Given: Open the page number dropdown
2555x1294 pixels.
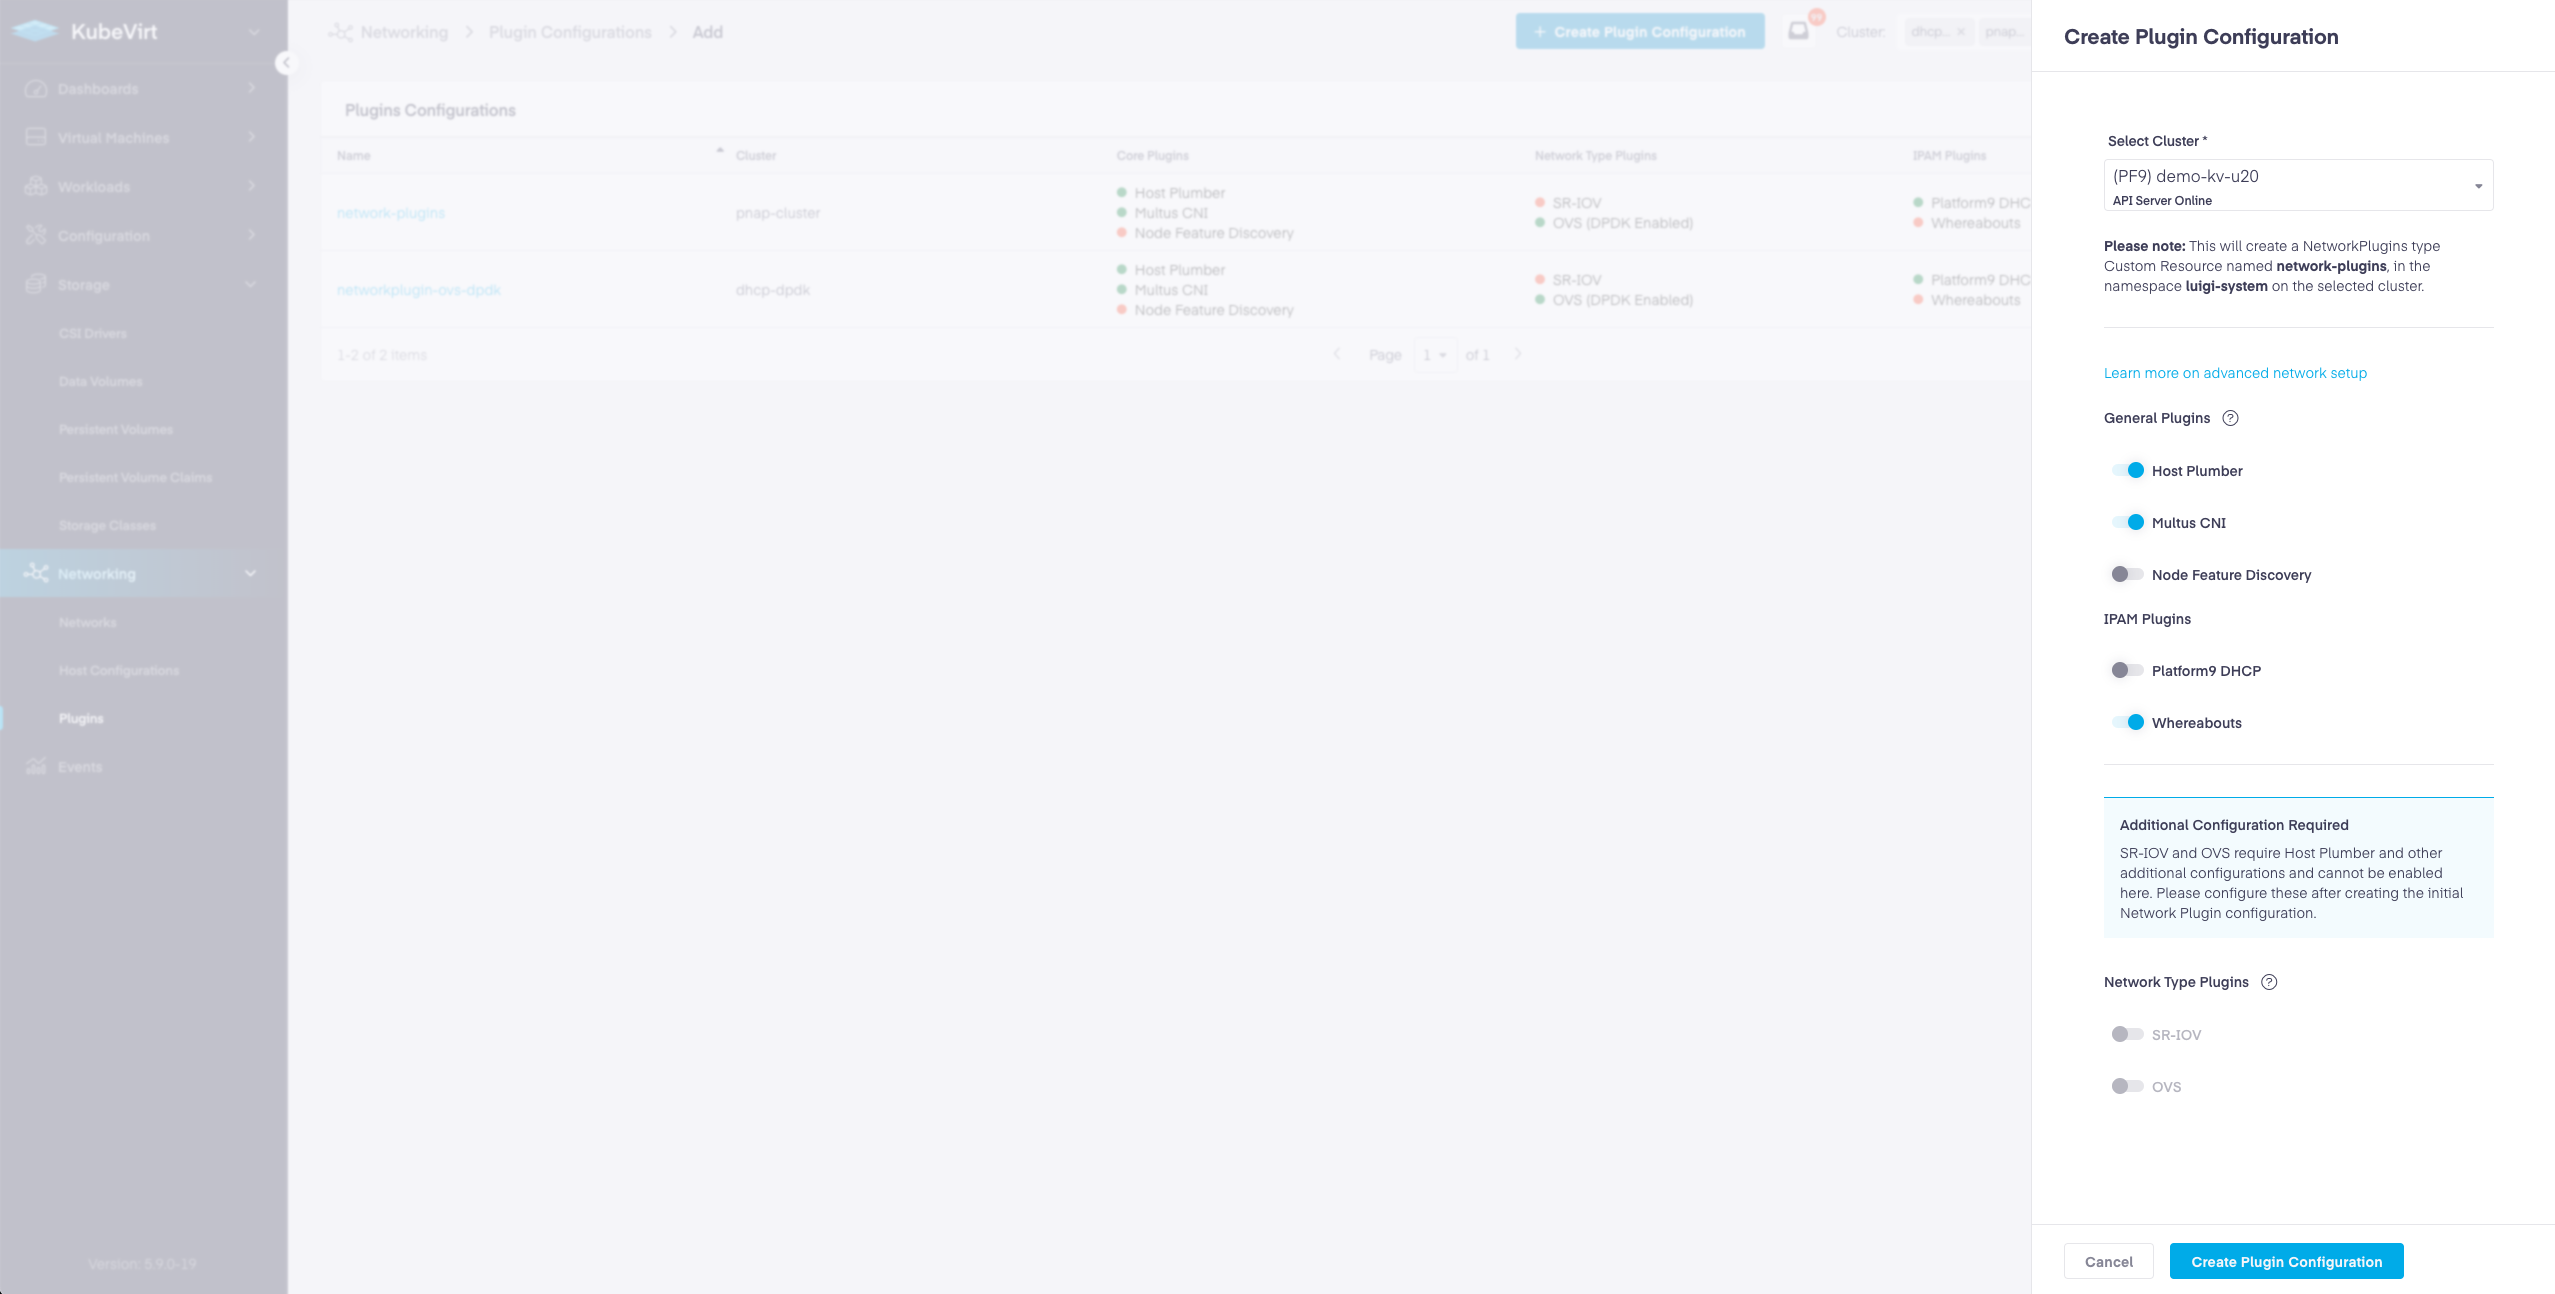Looking at the screenshot, I should coord(1435,355).
